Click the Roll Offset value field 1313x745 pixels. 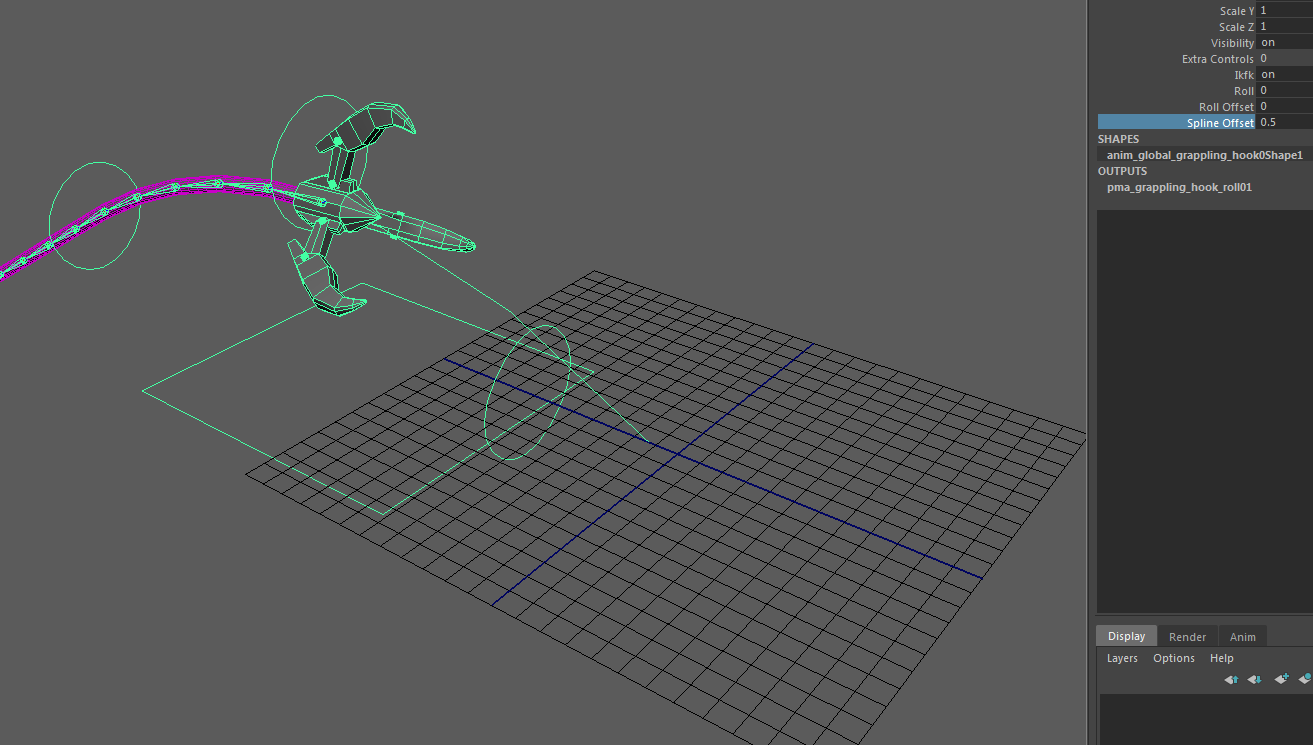point(1284,106)
